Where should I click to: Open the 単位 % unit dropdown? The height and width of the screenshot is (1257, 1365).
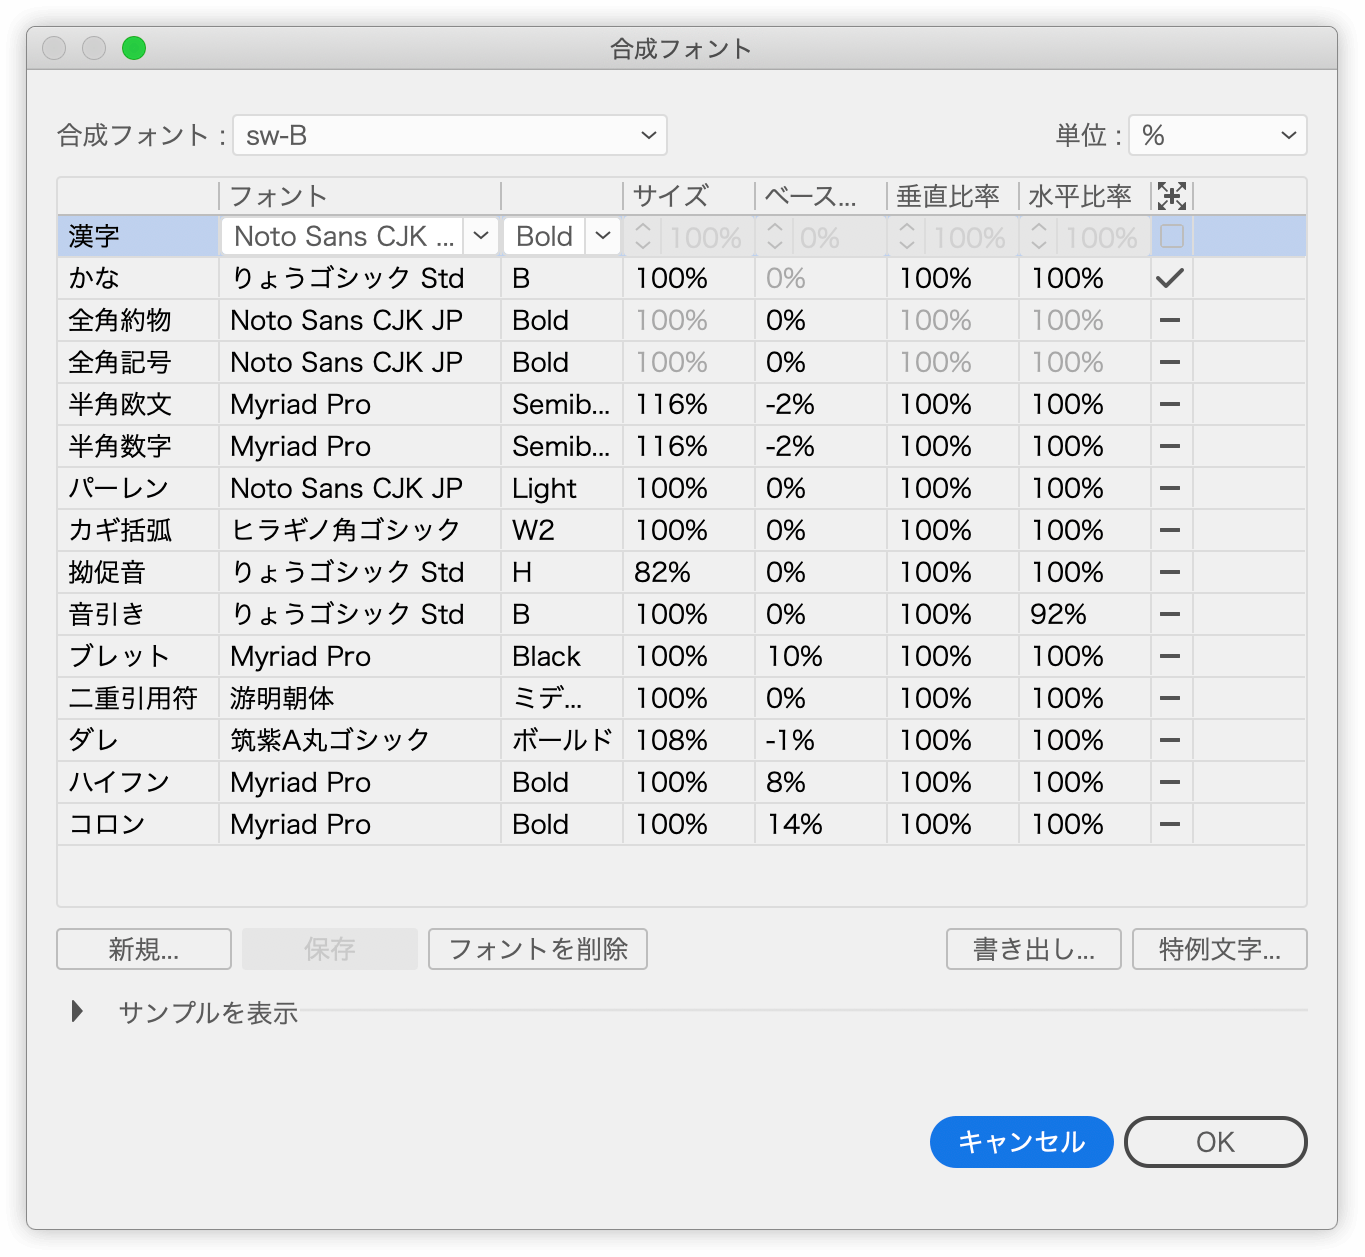coord(1218,135)
